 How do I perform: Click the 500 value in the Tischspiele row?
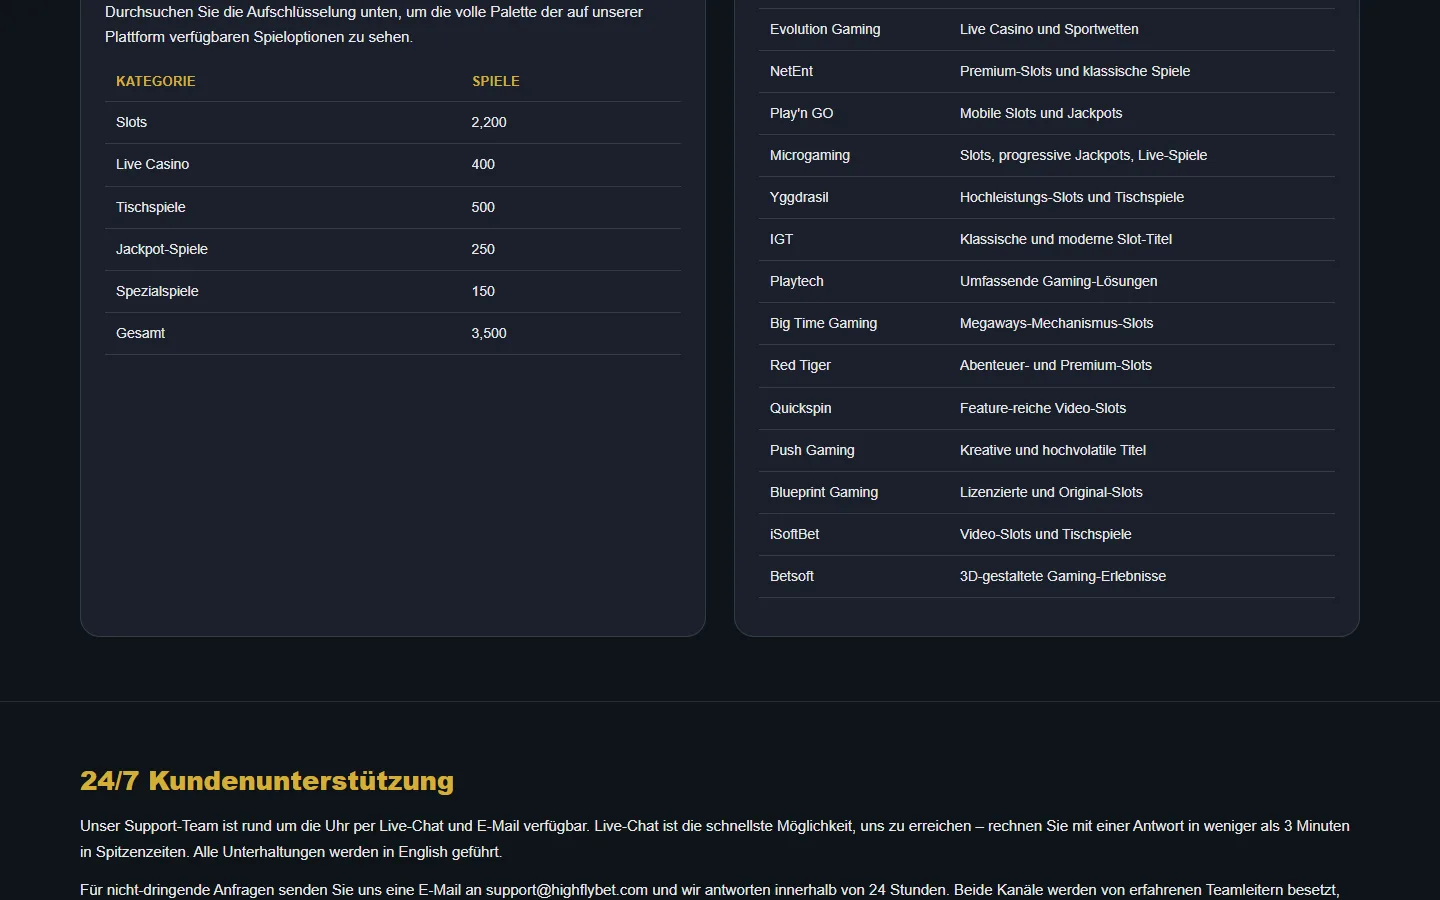[483, 207]
